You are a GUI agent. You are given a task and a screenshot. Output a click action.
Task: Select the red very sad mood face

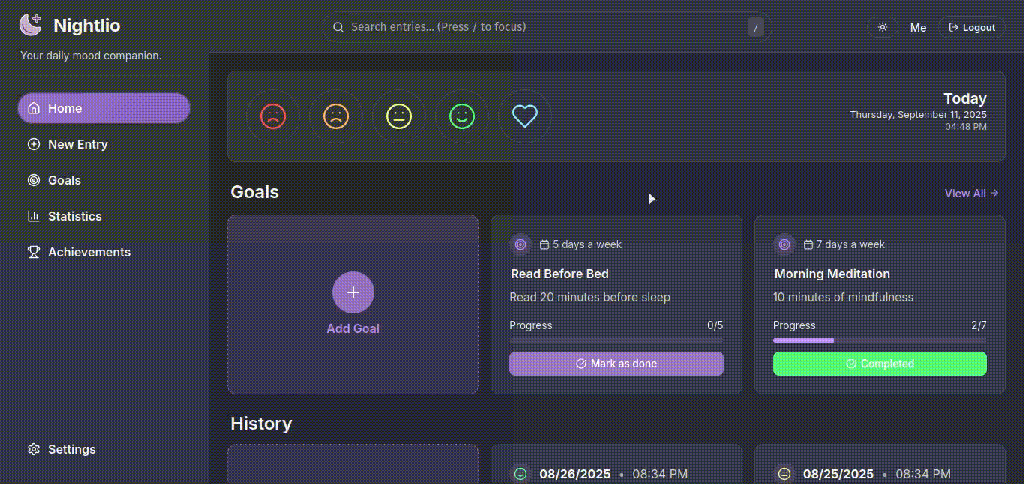(x=273, y=117)
